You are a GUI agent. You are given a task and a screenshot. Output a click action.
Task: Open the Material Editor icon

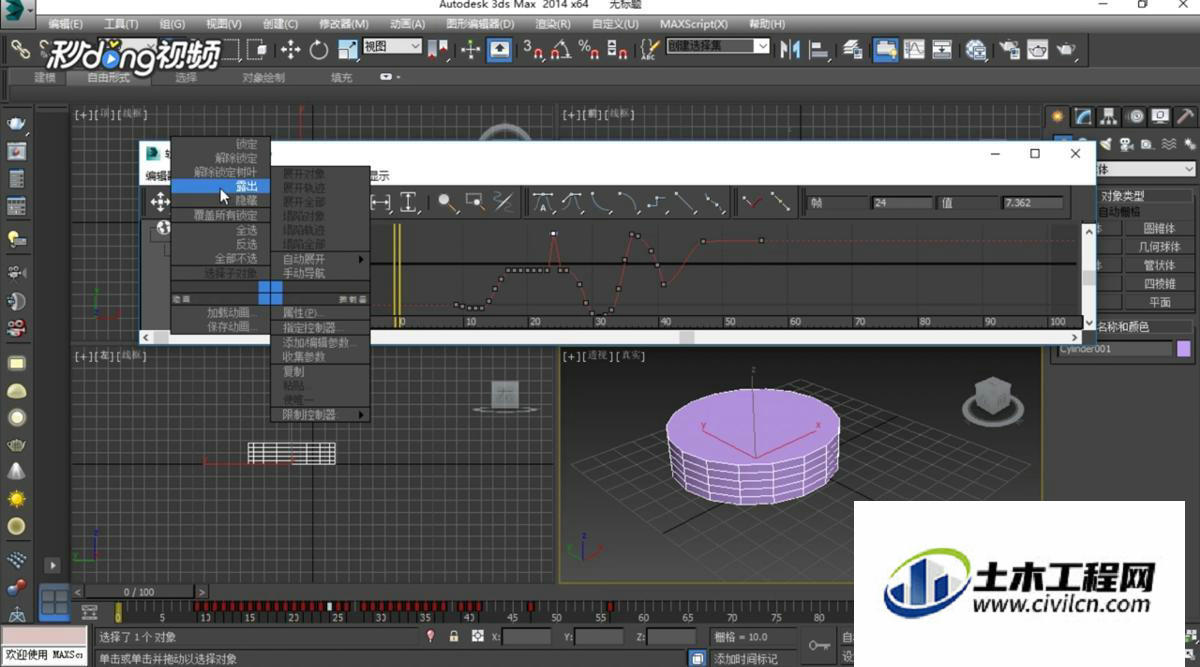pyautogui.click(x=976, y=49)
